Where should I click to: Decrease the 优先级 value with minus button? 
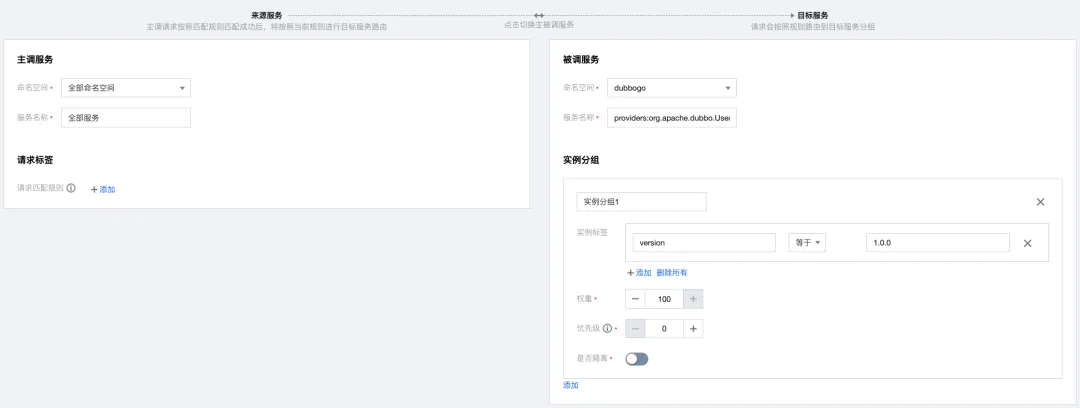coord(635,329)
